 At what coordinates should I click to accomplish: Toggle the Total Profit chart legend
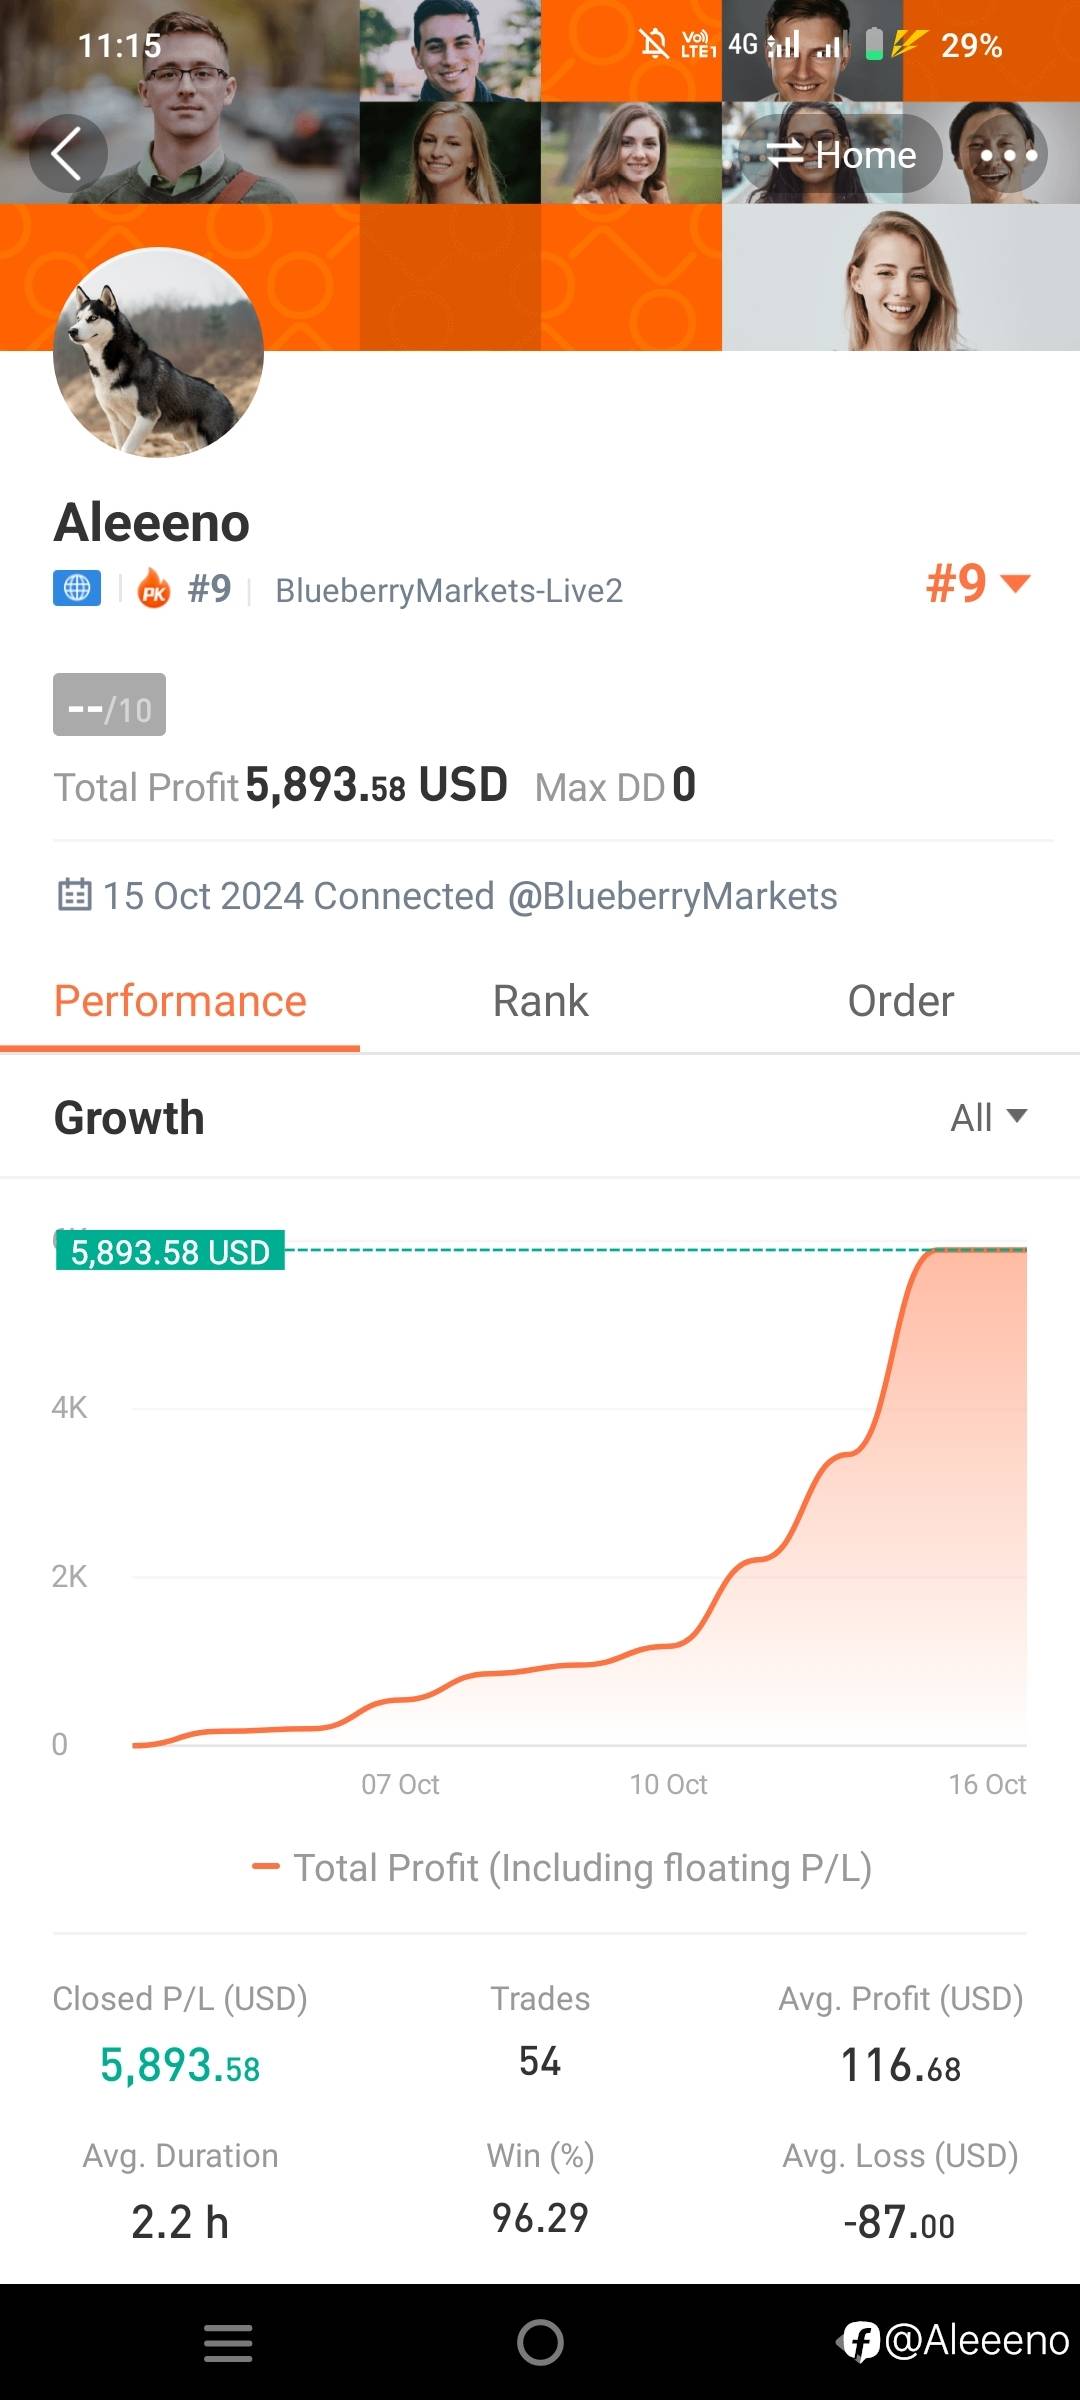(x=562, y=1867)
